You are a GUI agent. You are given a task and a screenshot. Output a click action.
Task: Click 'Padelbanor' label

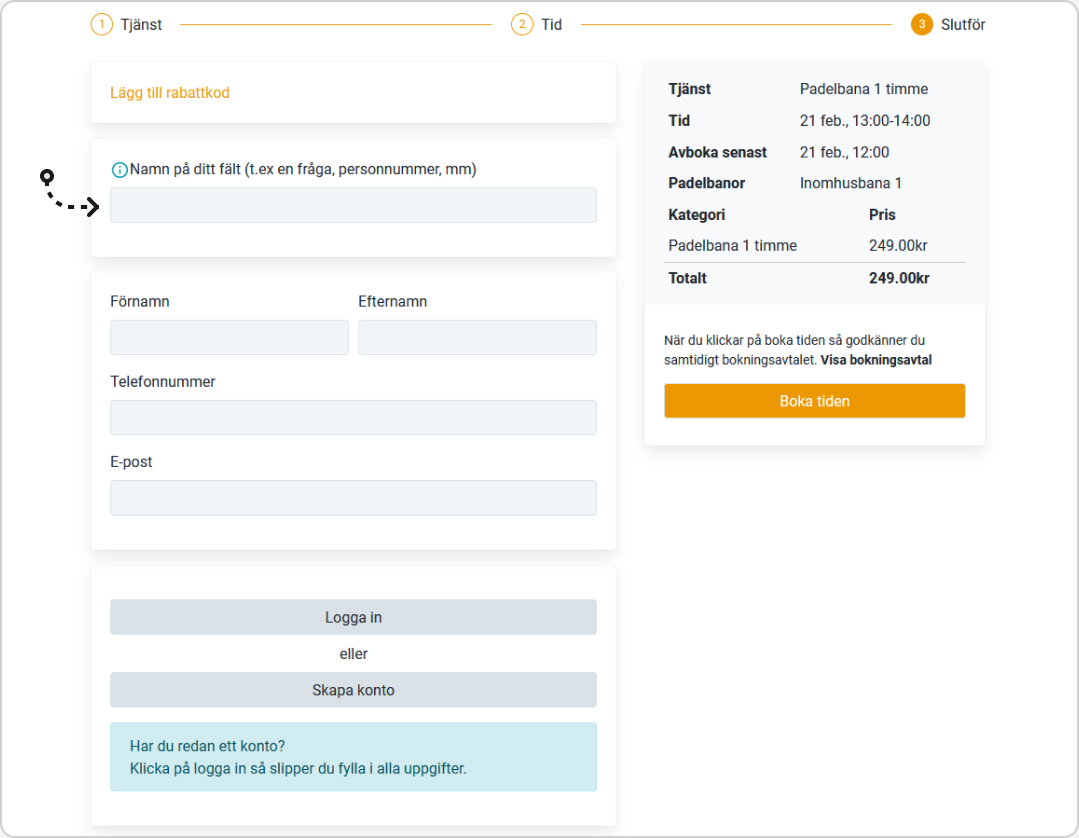tap(707, 183)
